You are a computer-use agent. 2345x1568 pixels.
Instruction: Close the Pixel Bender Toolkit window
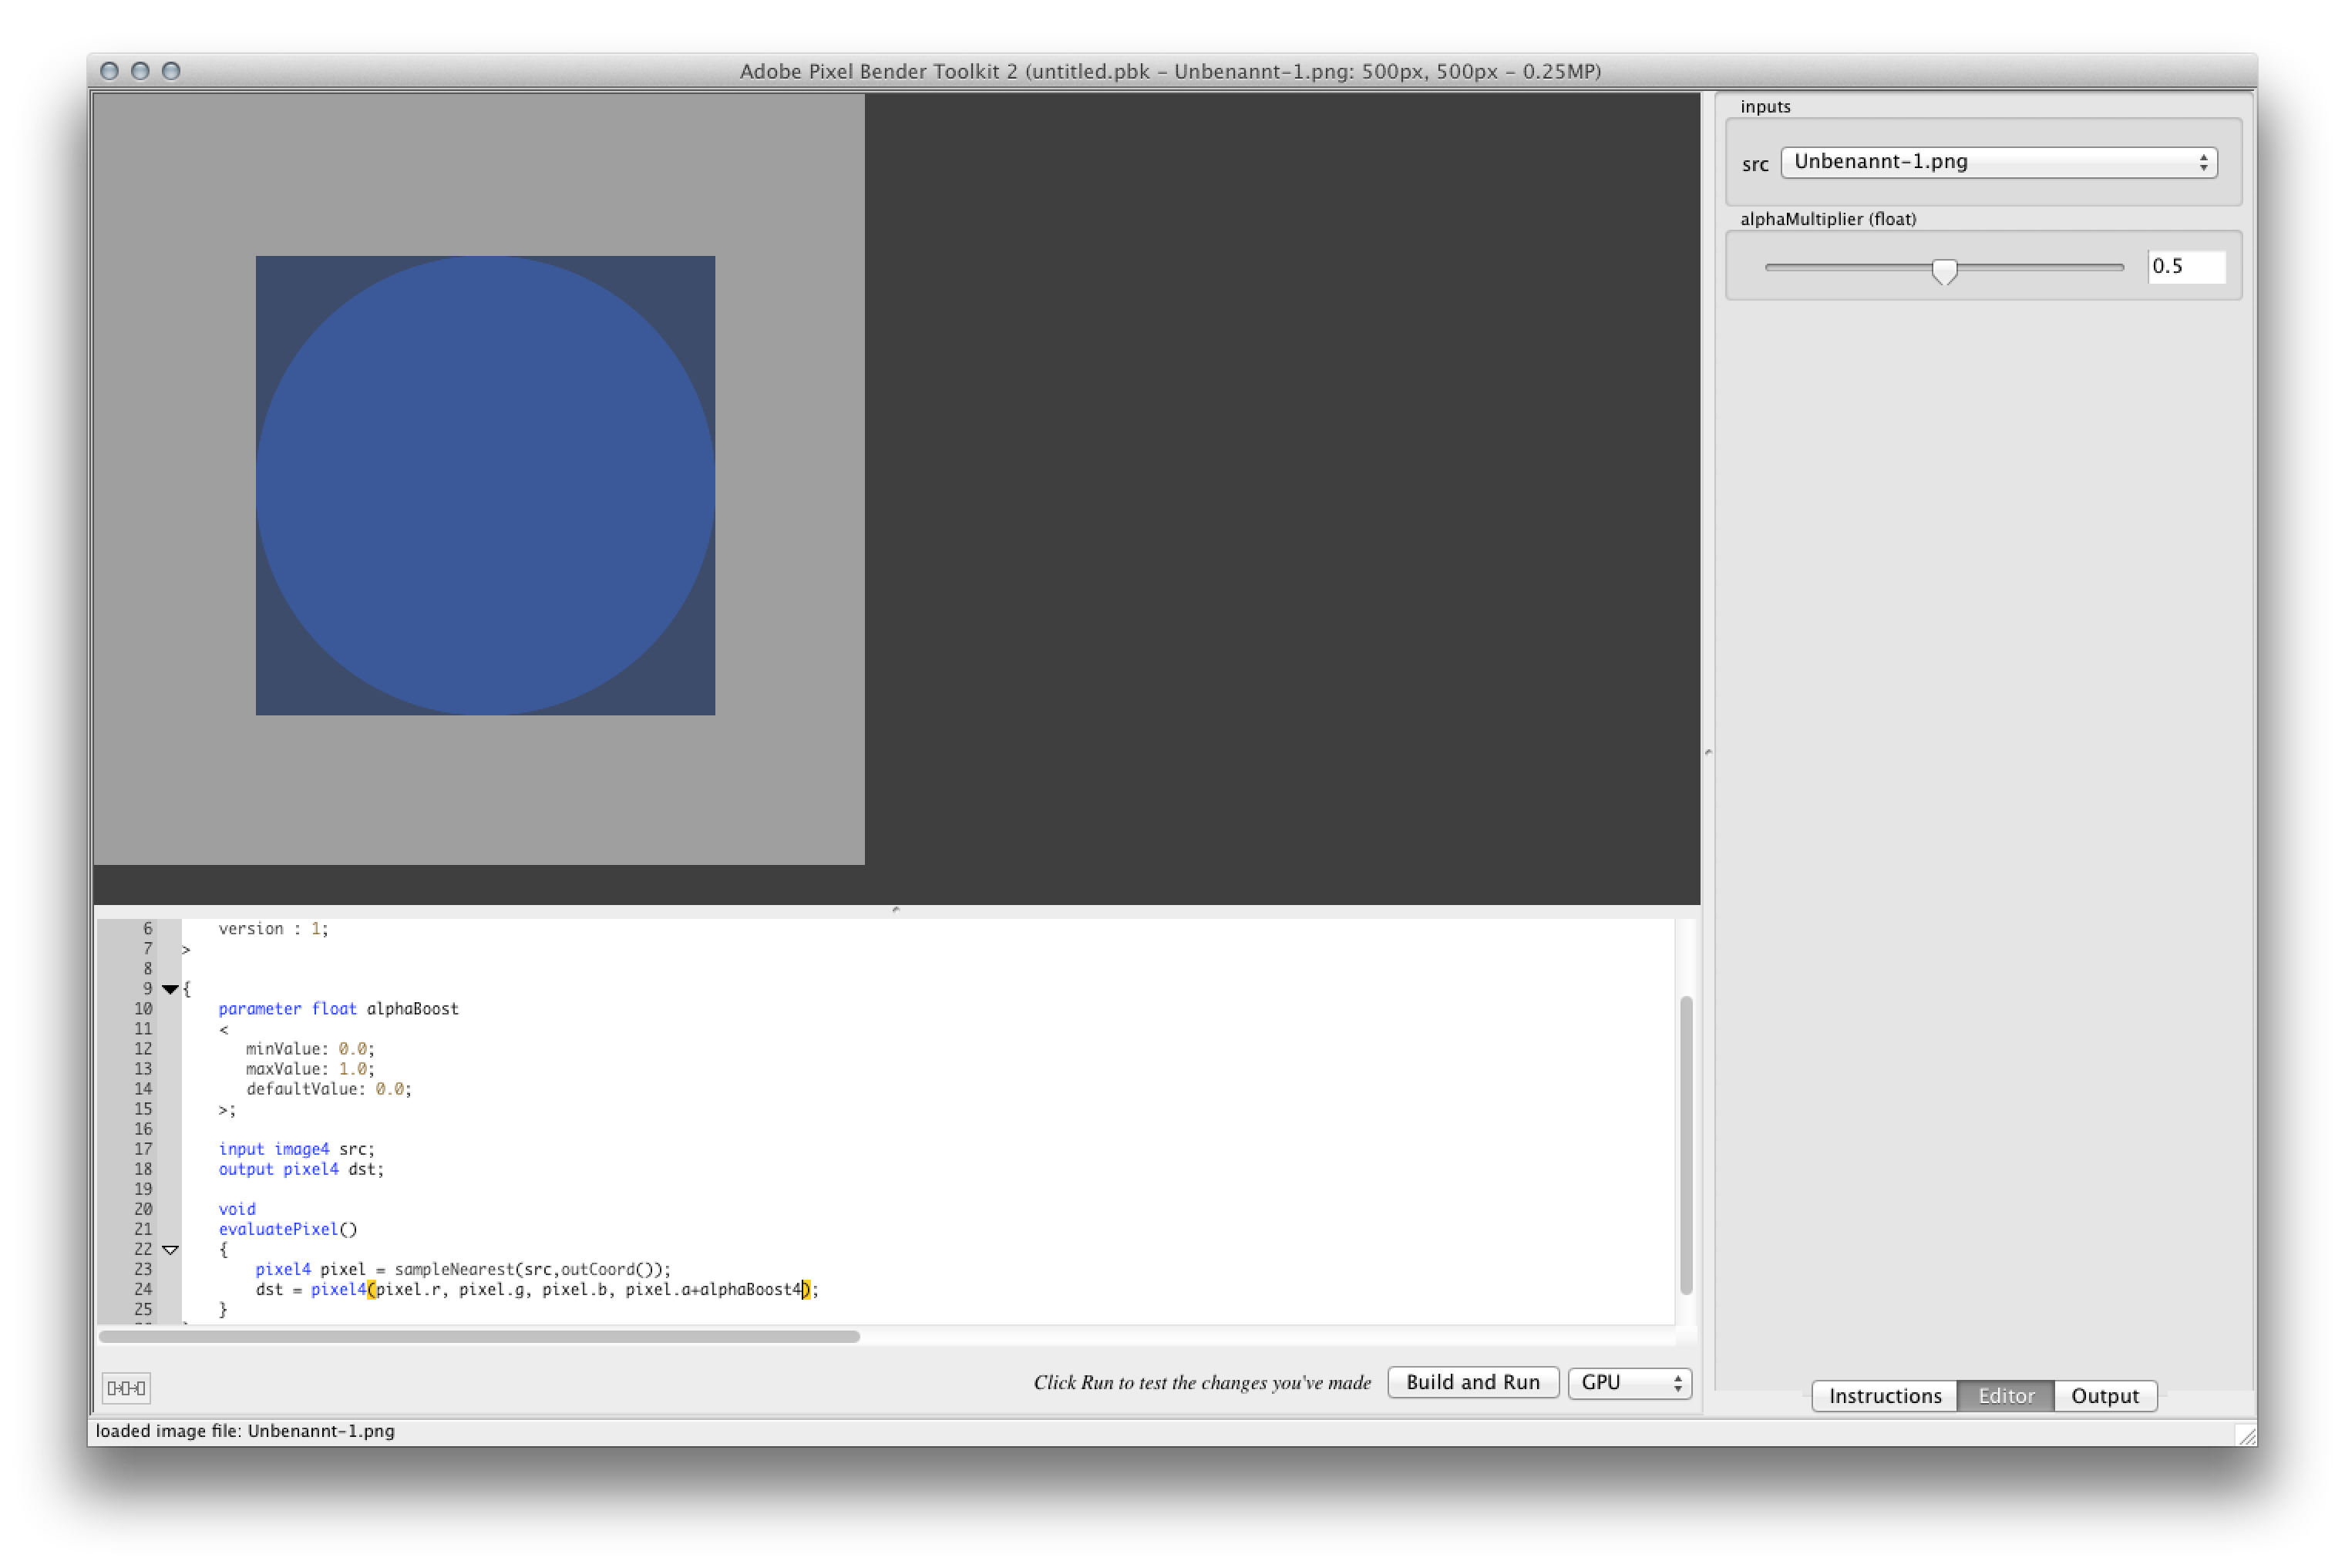pos(110,71)
